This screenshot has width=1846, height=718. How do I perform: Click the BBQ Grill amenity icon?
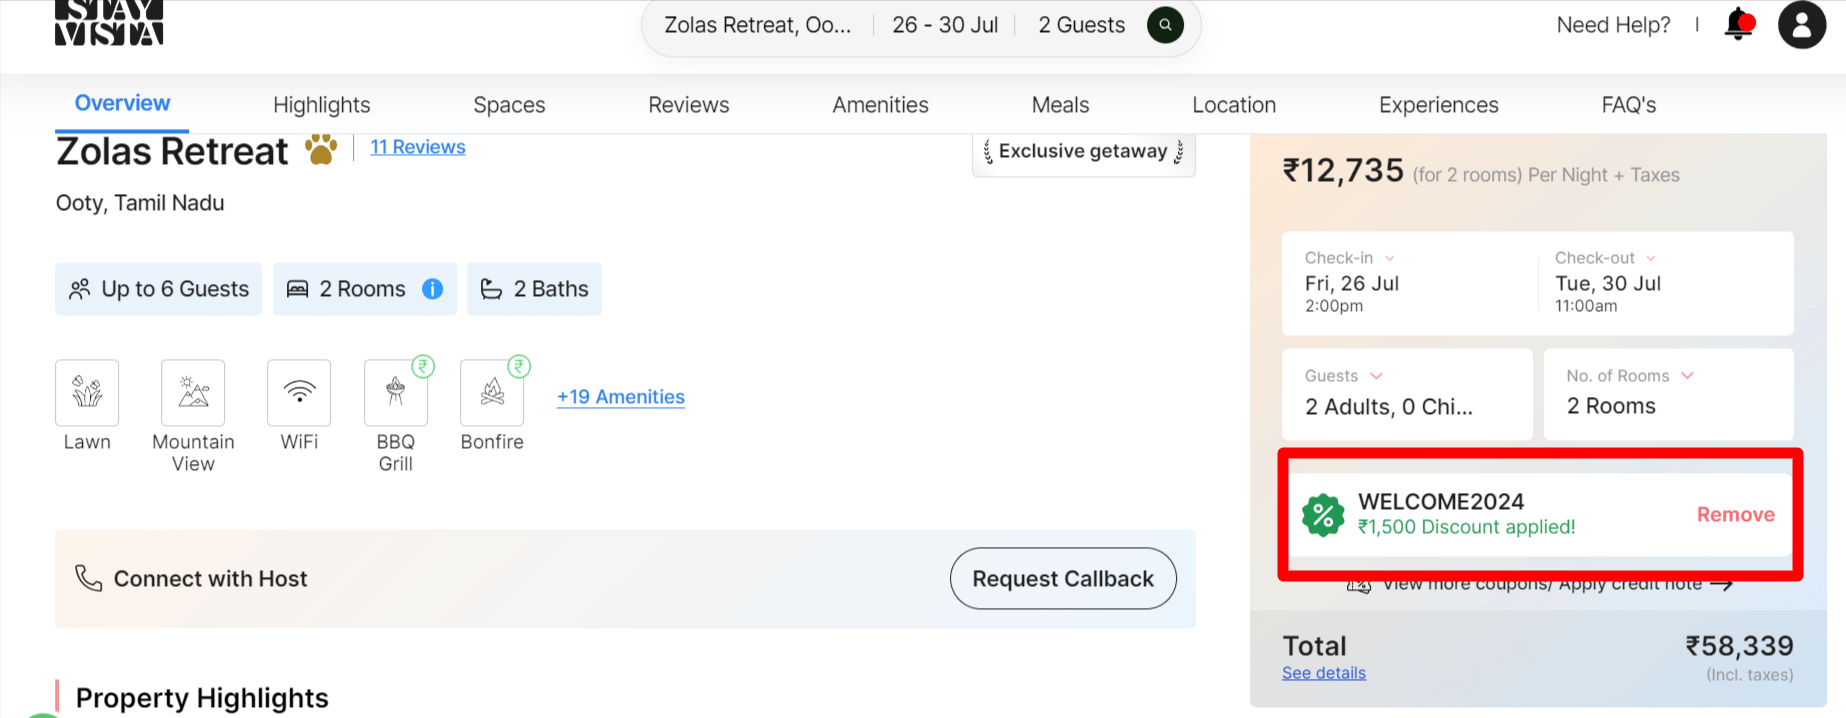pyautogui.click(x=396, y=393)
